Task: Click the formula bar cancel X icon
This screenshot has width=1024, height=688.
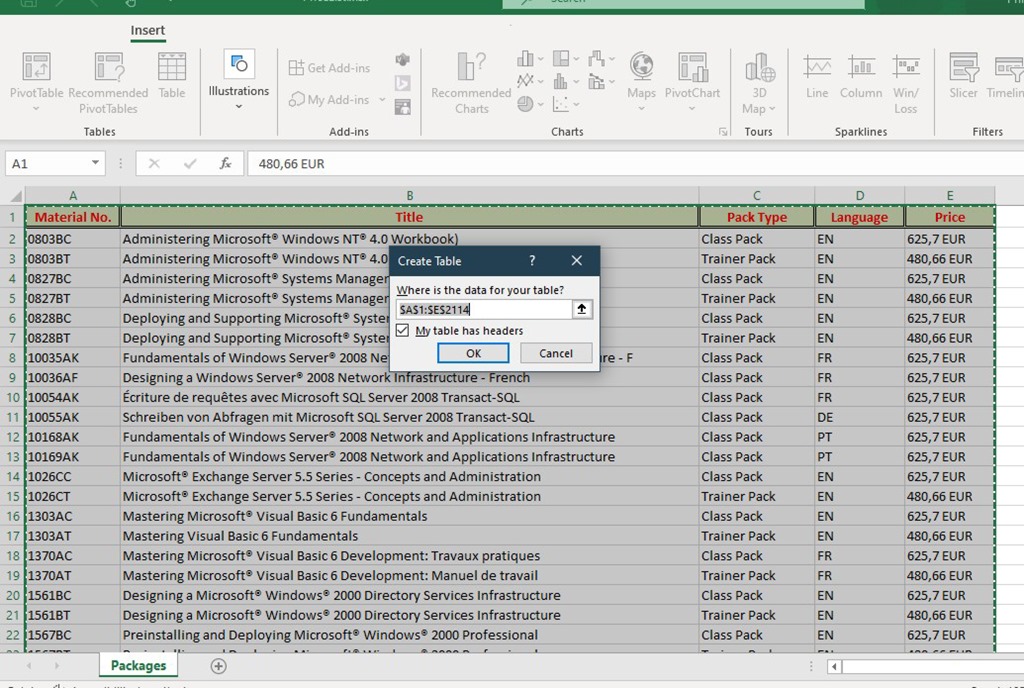Action: 154,163
